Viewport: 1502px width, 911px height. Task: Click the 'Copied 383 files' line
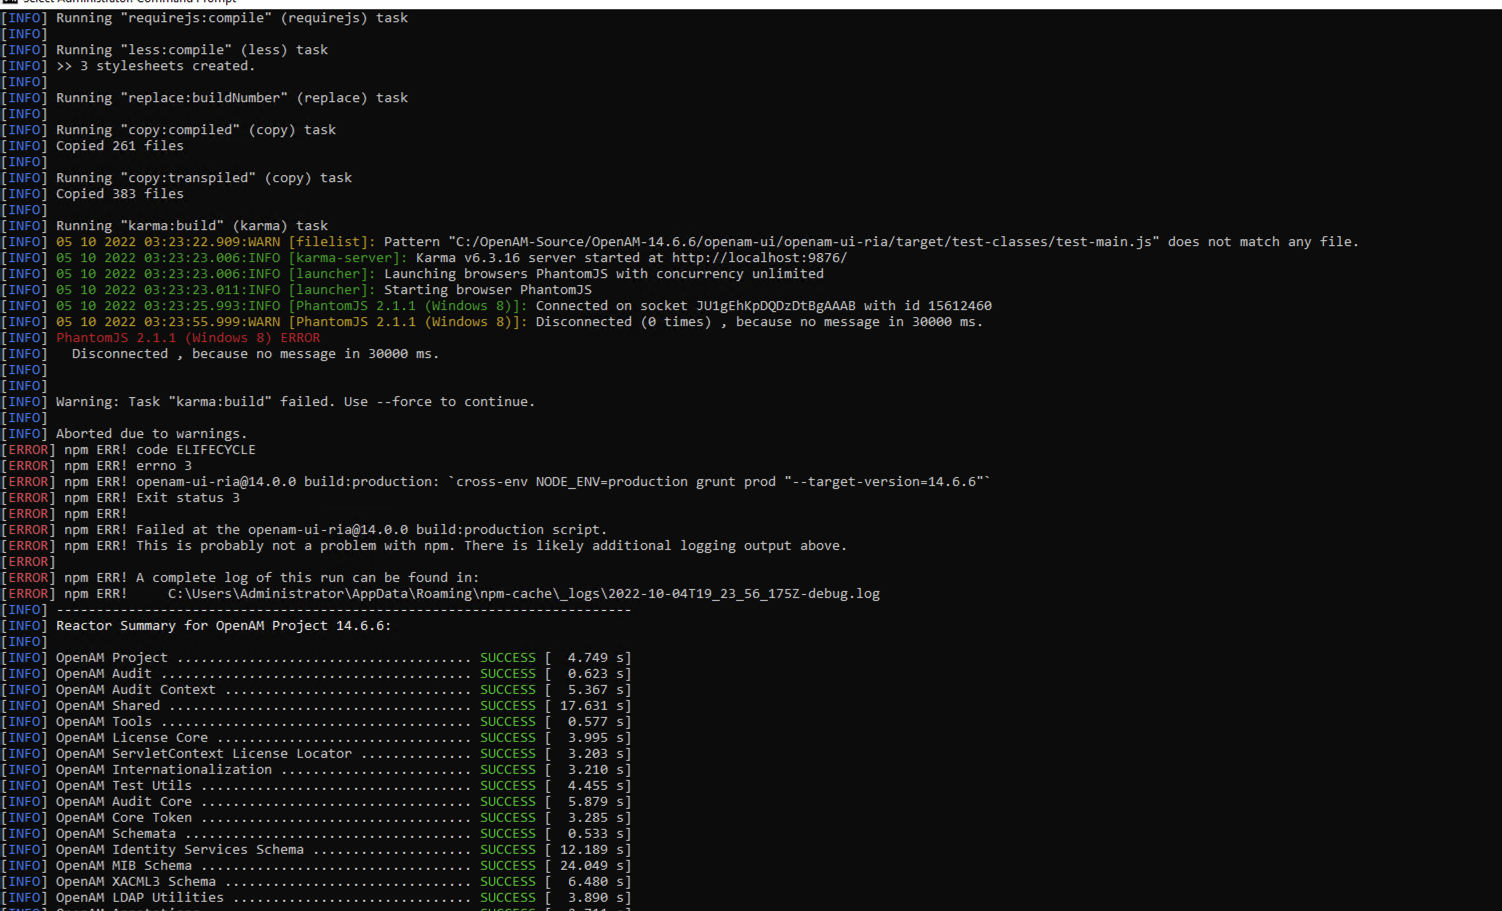pos(92,194)
